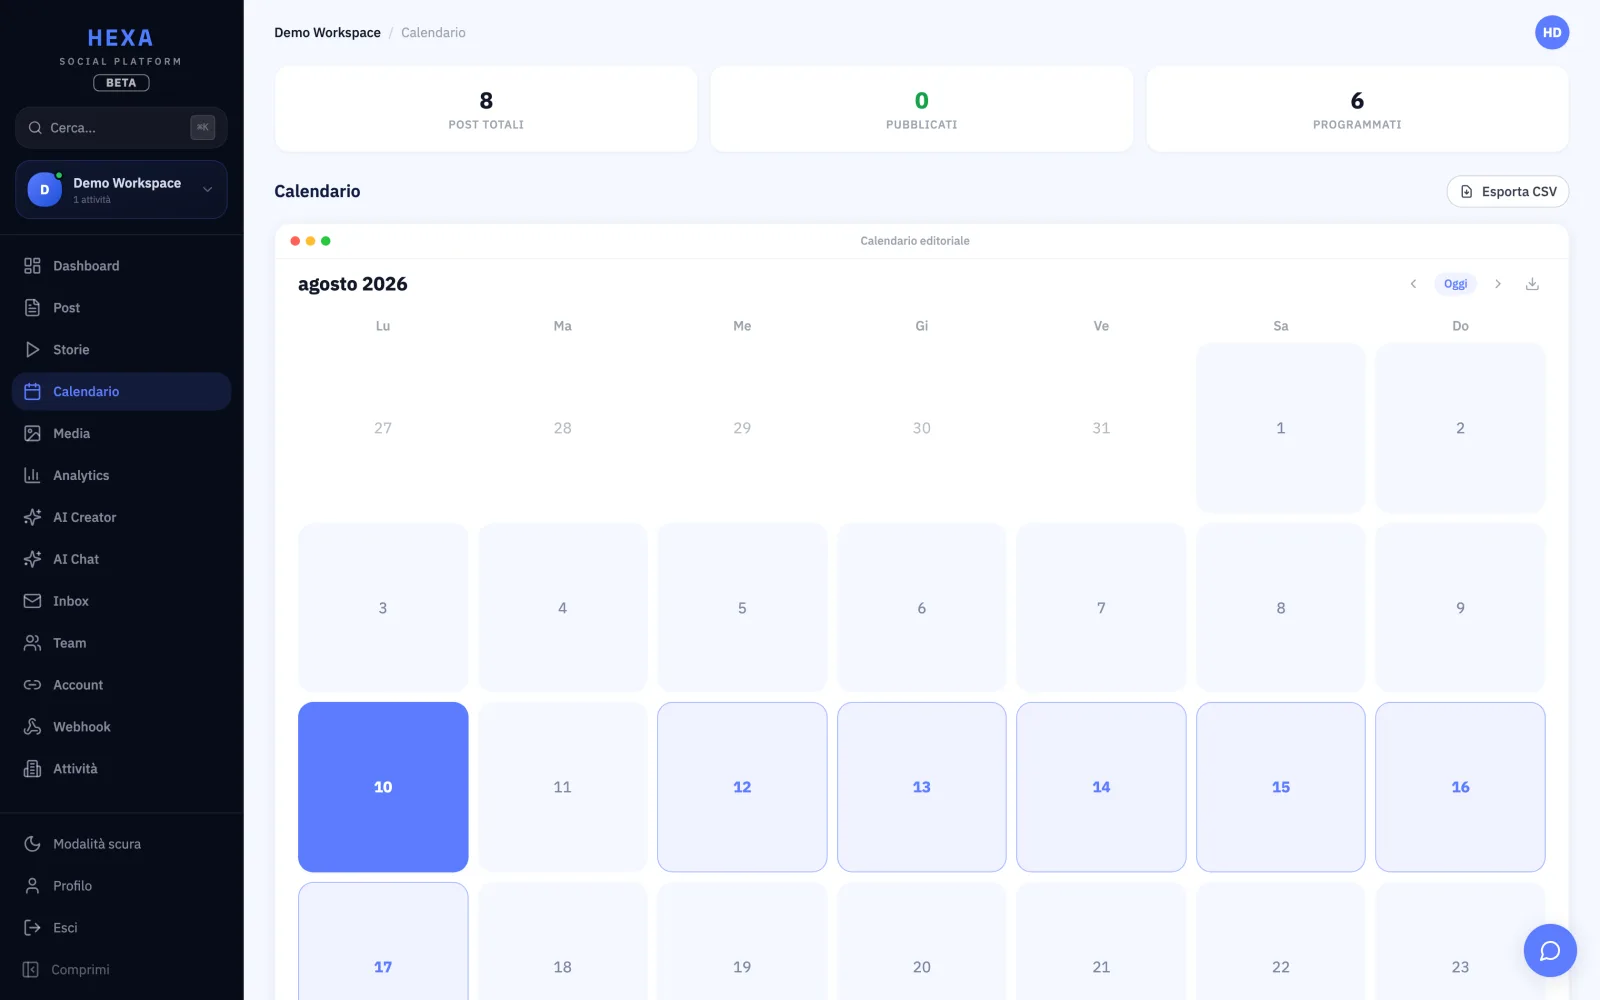
Task: Click the HEXA logo
Action: click(121, 38)
